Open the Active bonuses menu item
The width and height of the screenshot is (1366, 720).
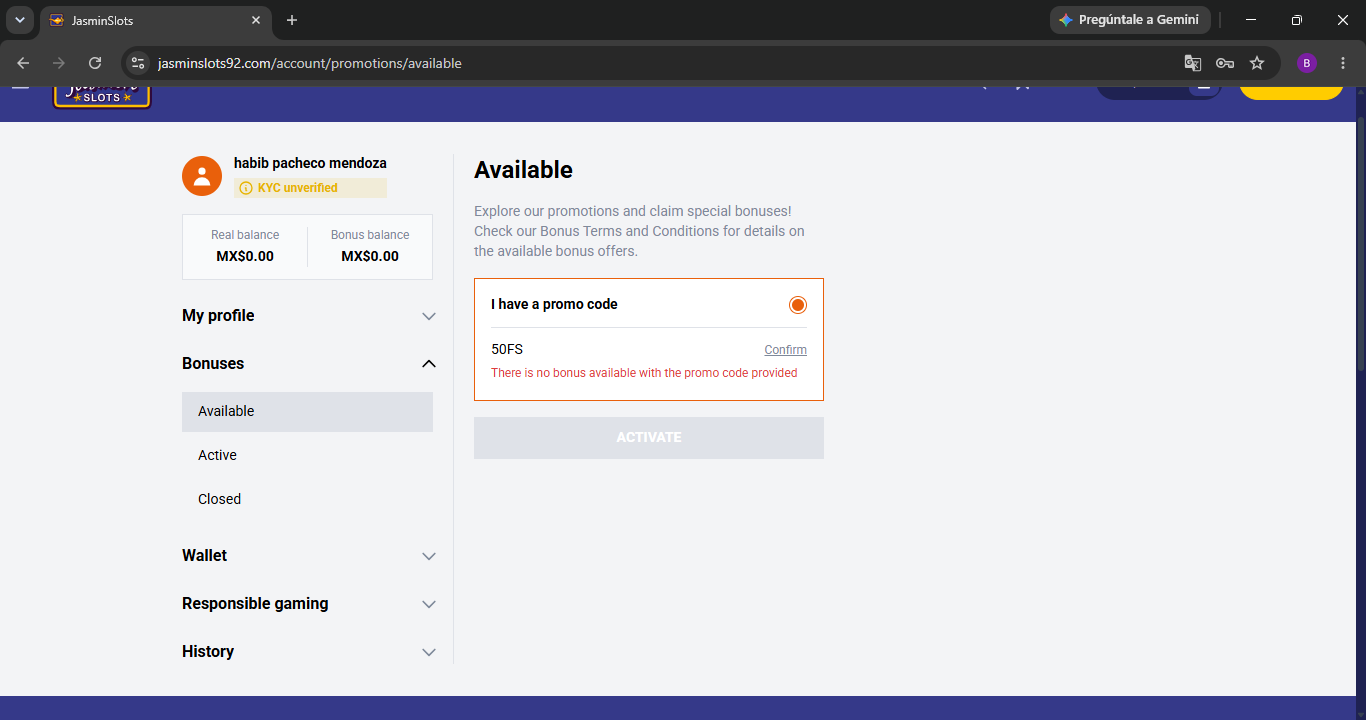[x=307, y=455]
